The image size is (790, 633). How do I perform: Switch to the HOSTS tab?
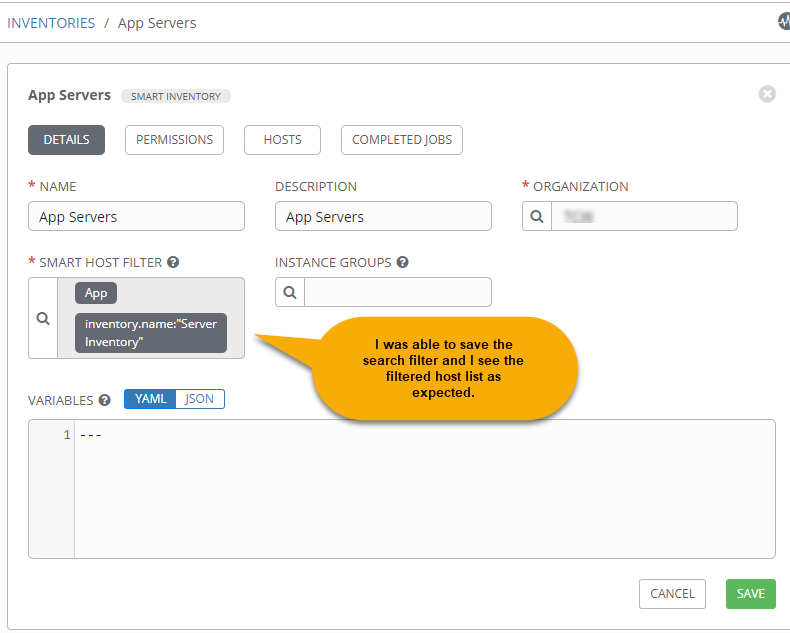[282, 140]
